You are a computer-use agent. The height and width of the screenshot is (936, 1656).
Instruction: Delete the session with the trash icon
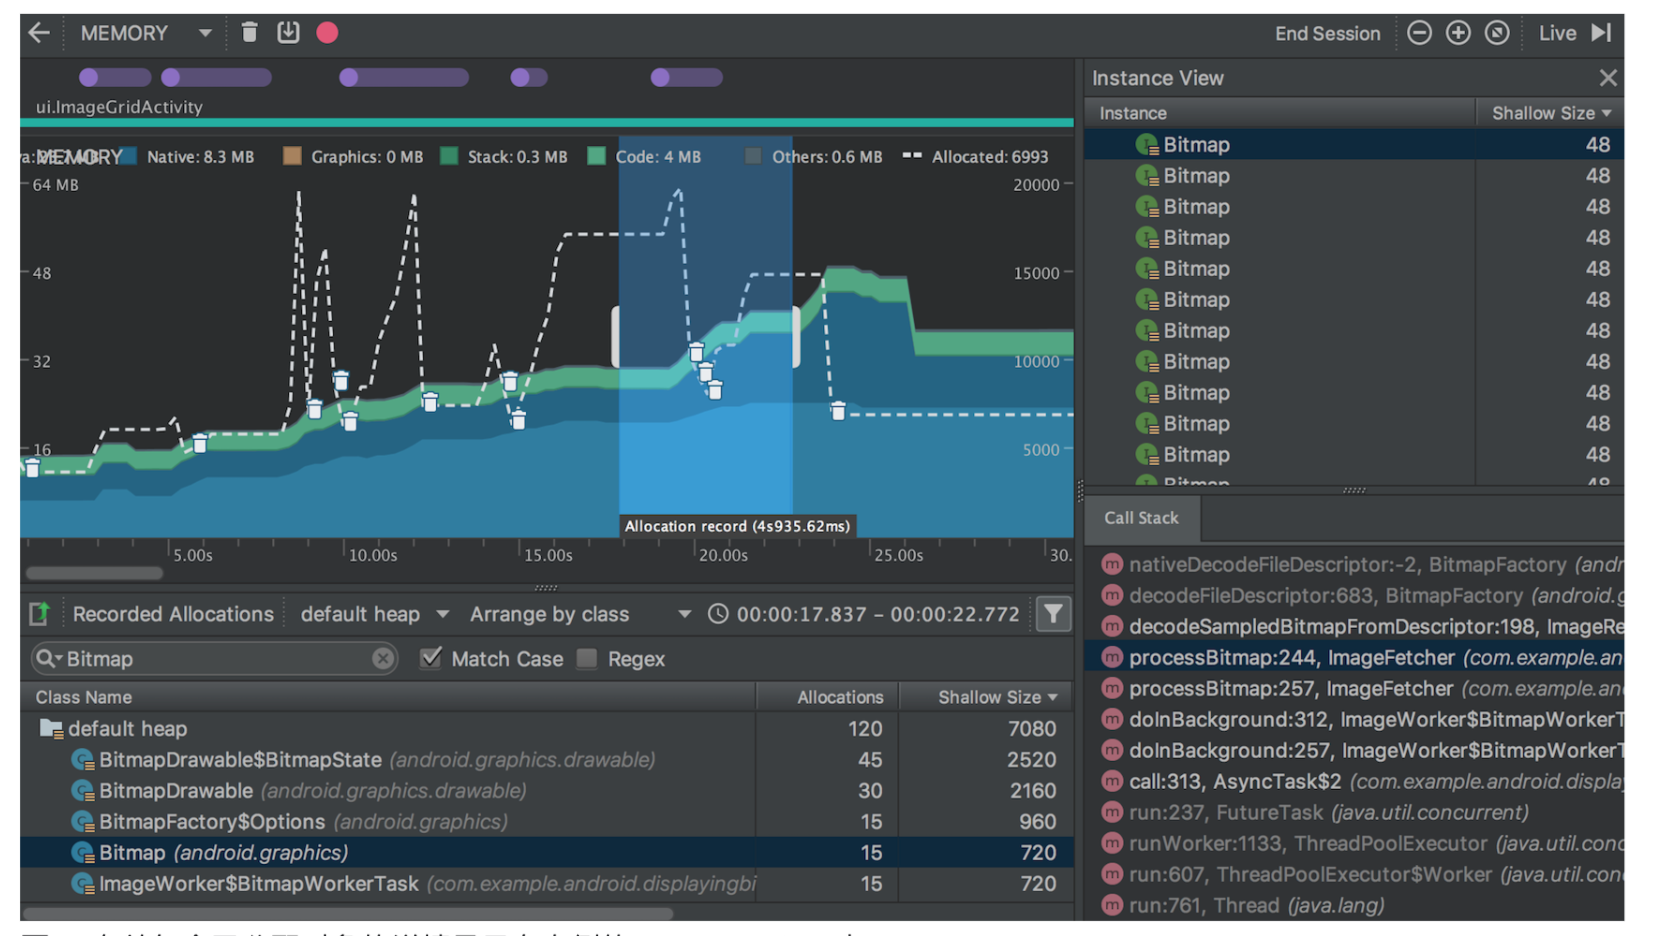click(249, 32)
